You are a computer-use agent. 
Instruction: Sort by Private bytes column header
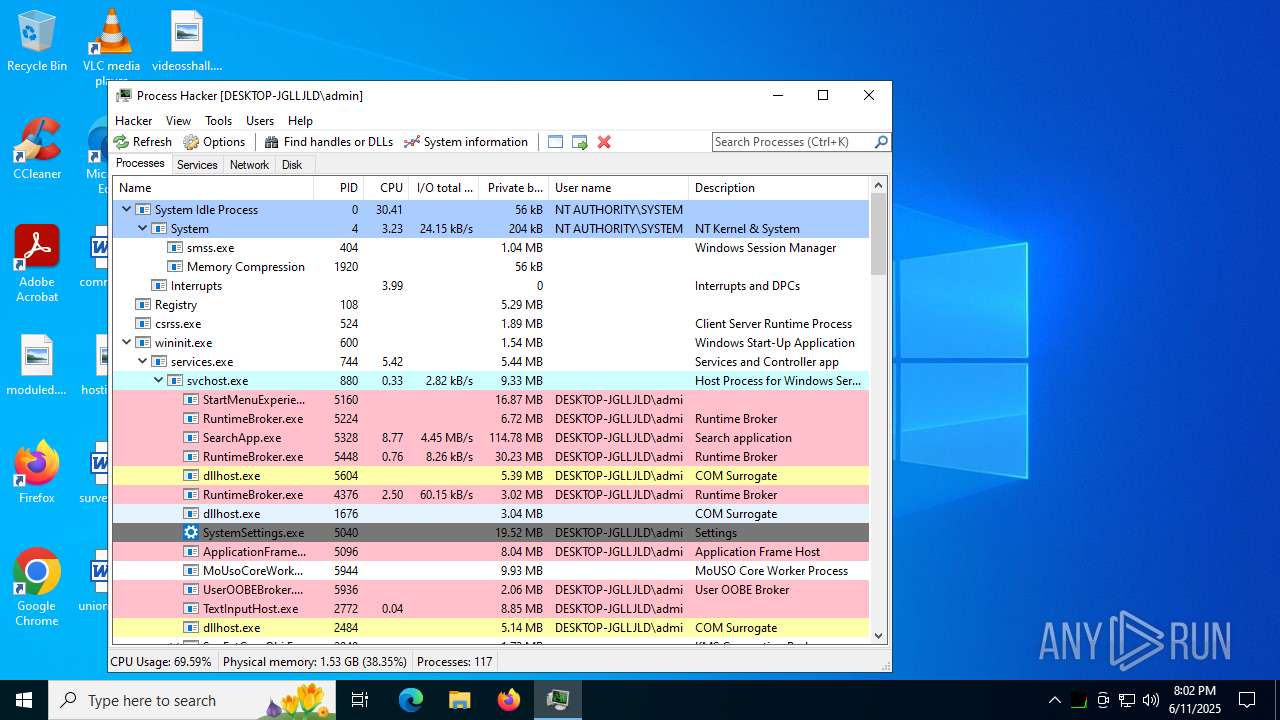coord(514,188)
